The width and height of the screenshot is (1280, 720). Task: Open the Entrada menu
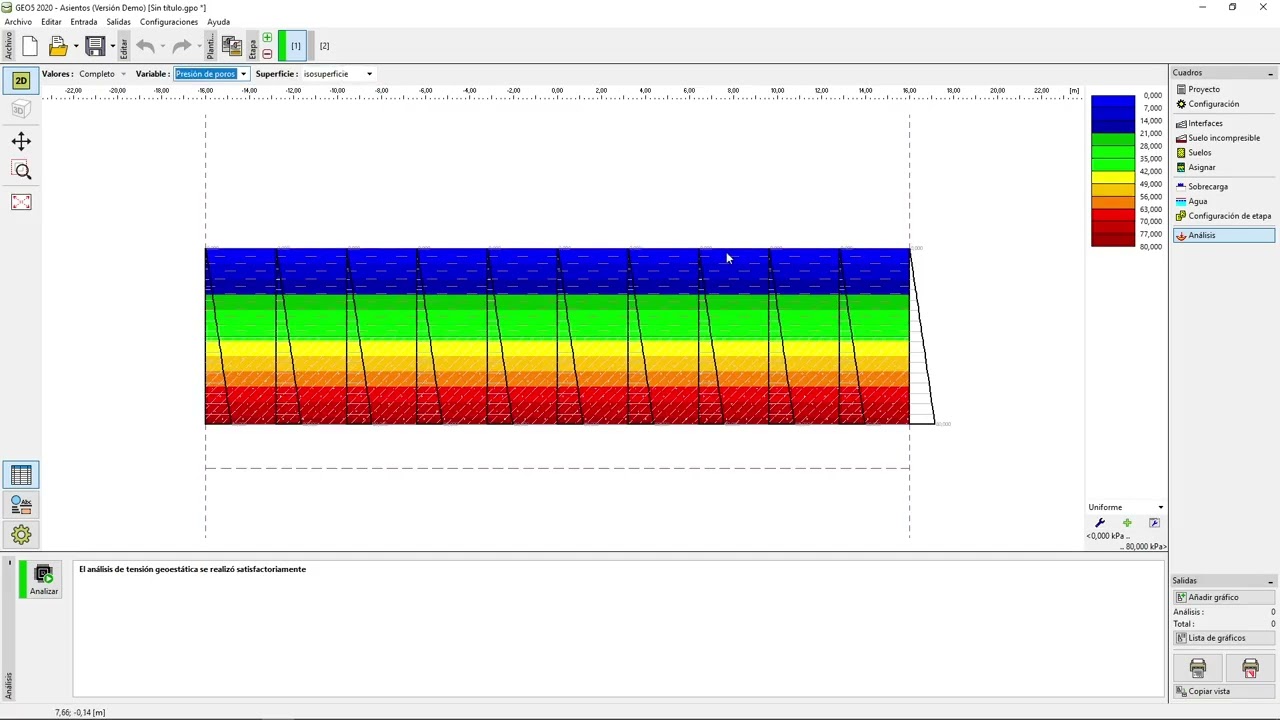[x=84, y=22]
